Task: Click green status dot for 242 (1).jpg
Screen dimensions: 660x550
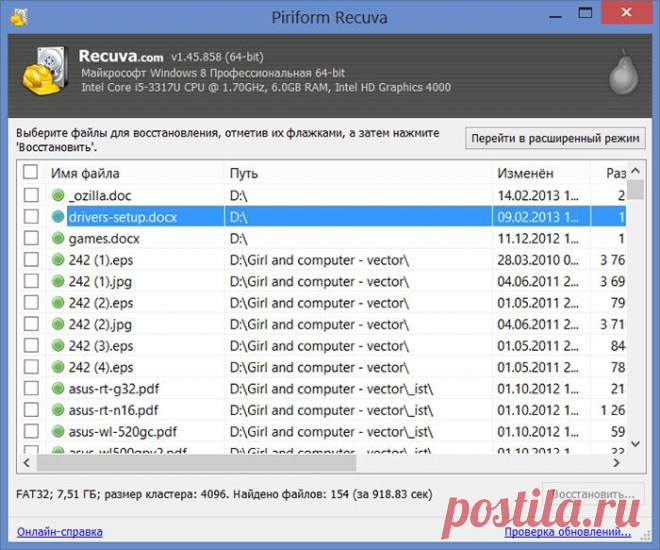Action: coord(58,282)
